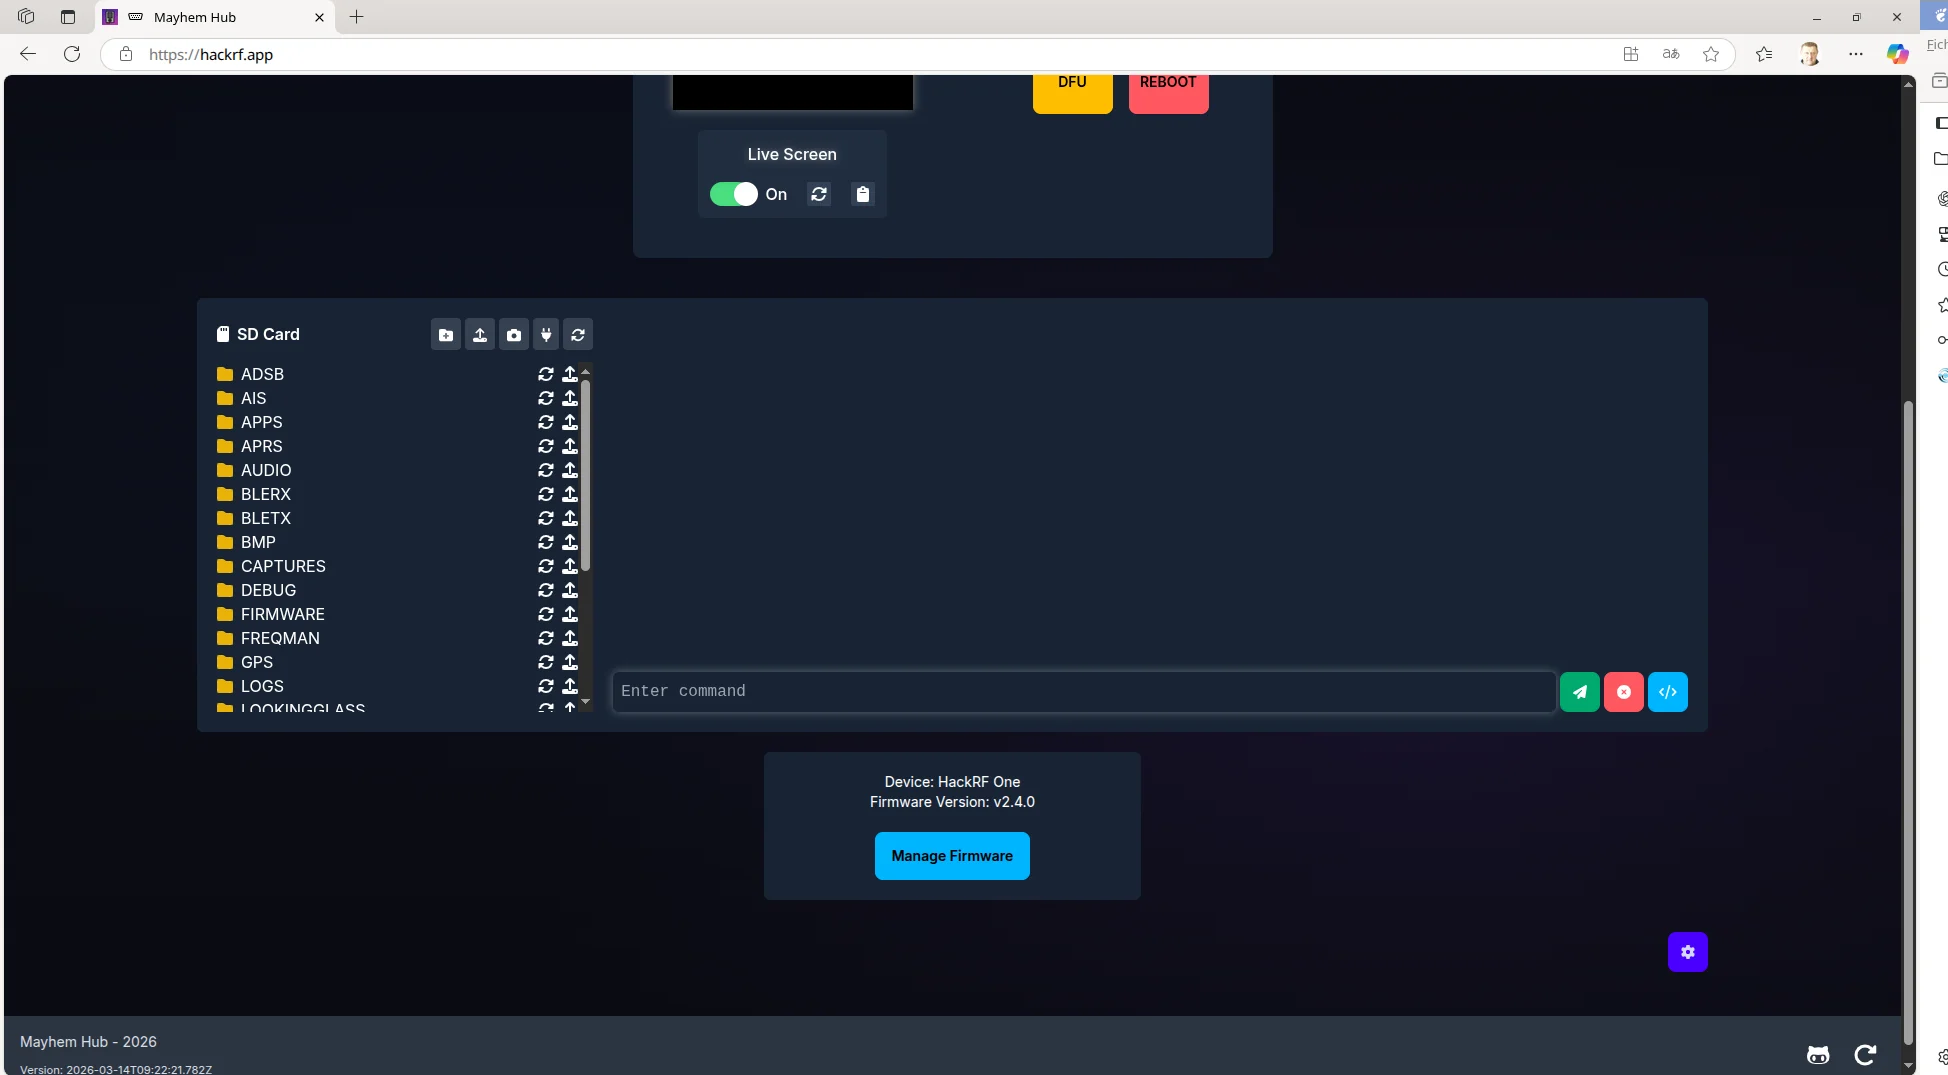
Task: Click the sync icon in the BLERX row
Action: point(546,494)
